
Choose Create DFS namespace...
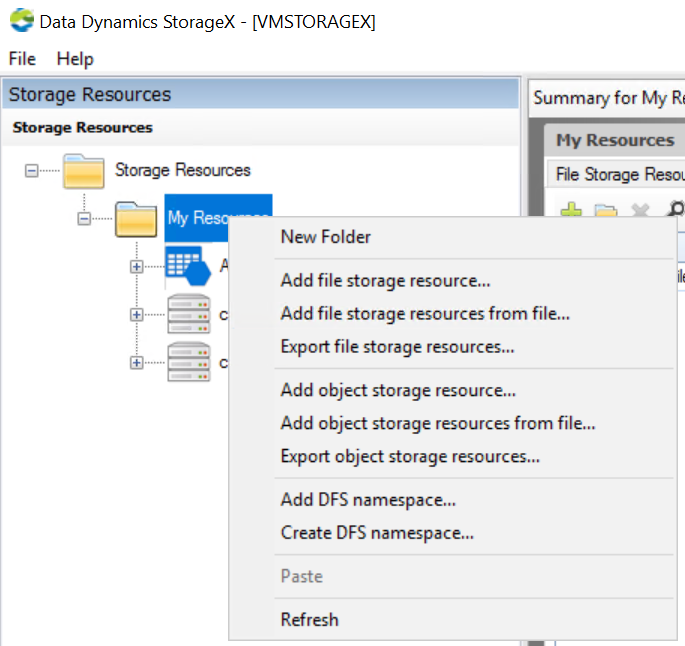point(453,533)
